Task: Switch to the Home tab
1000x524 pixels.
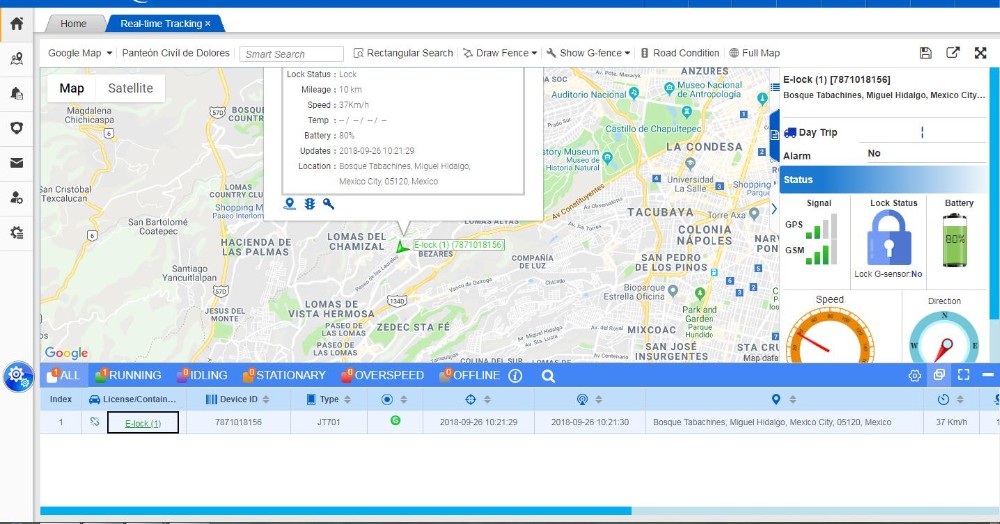Action: pos(73,24)
